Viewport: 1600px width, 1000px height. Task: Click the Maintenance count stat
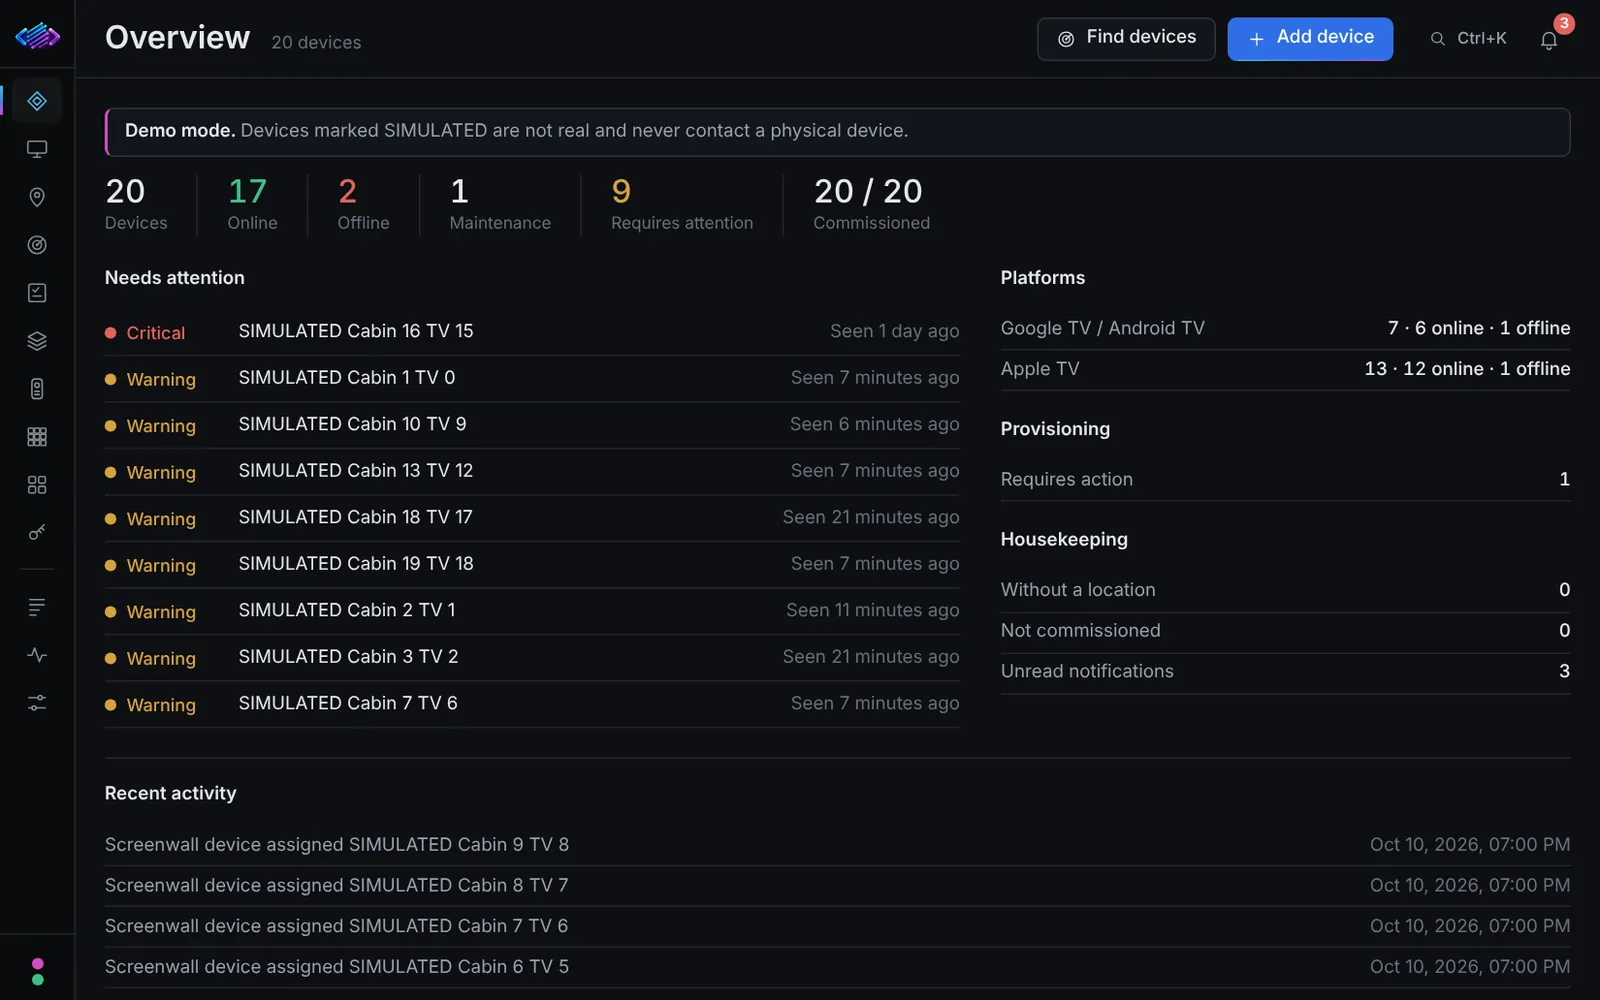click(500, 205)
